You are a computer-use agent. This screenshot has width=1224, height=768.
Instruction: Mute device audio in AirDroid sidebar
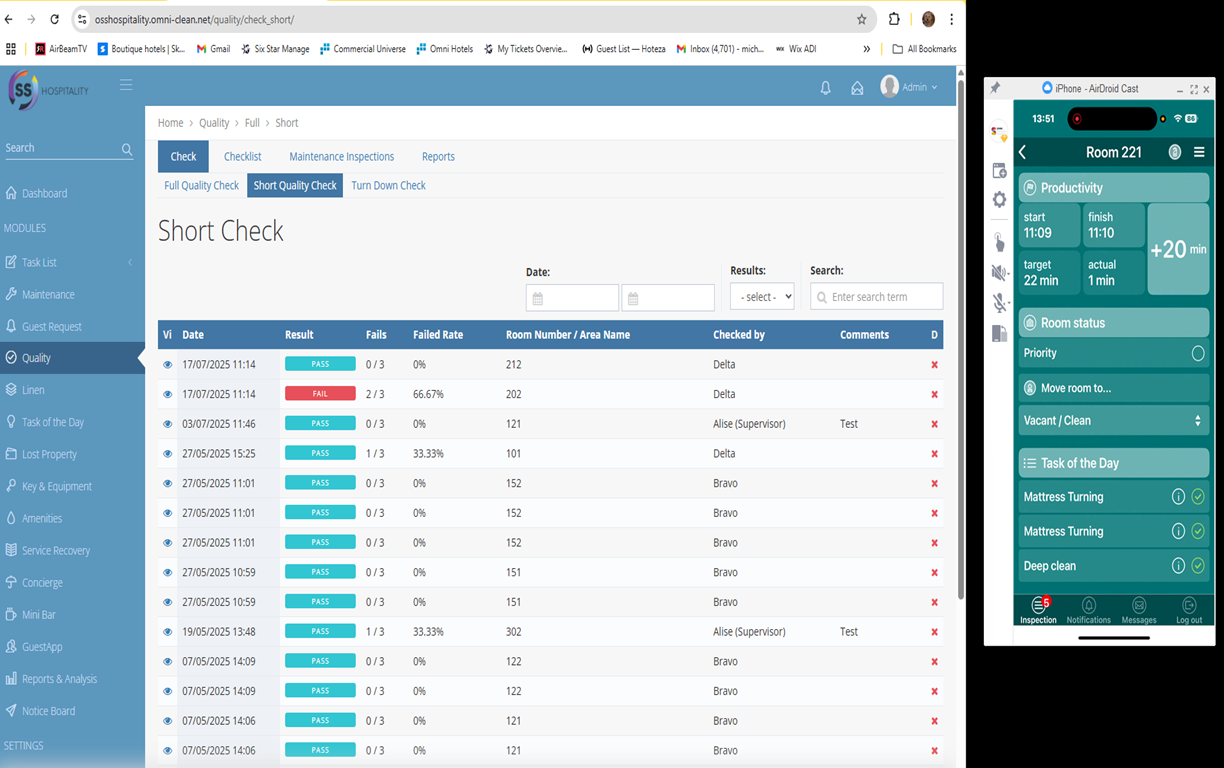pos(998,272)
